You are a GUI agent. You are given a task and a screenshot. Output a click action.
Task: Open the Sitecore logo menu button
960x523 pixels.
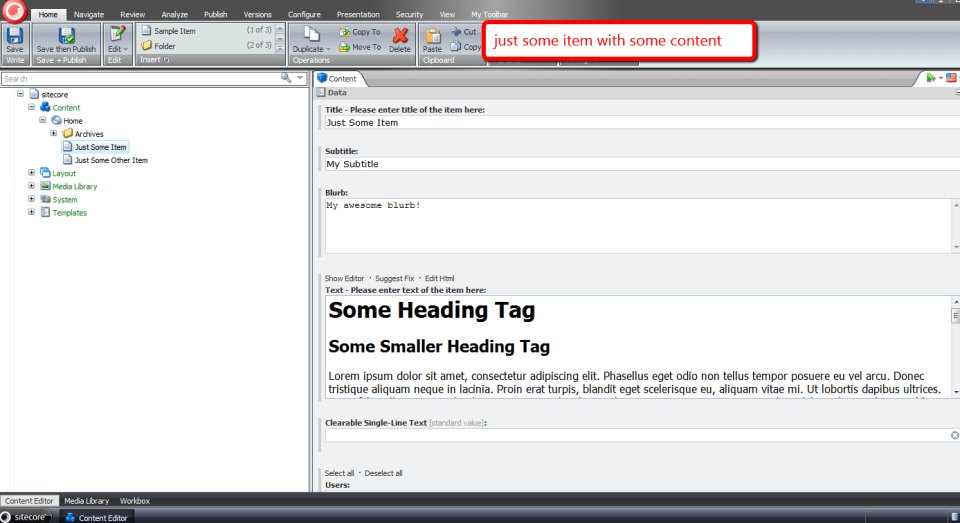(14, 13)
